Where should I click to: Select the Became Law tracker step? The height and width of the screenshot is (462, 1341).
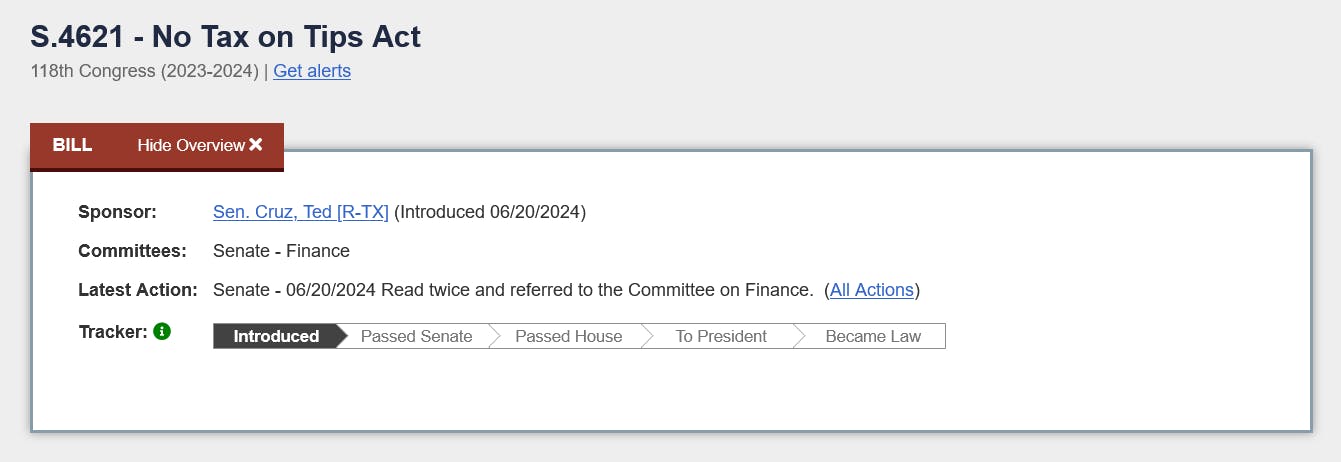872,336
